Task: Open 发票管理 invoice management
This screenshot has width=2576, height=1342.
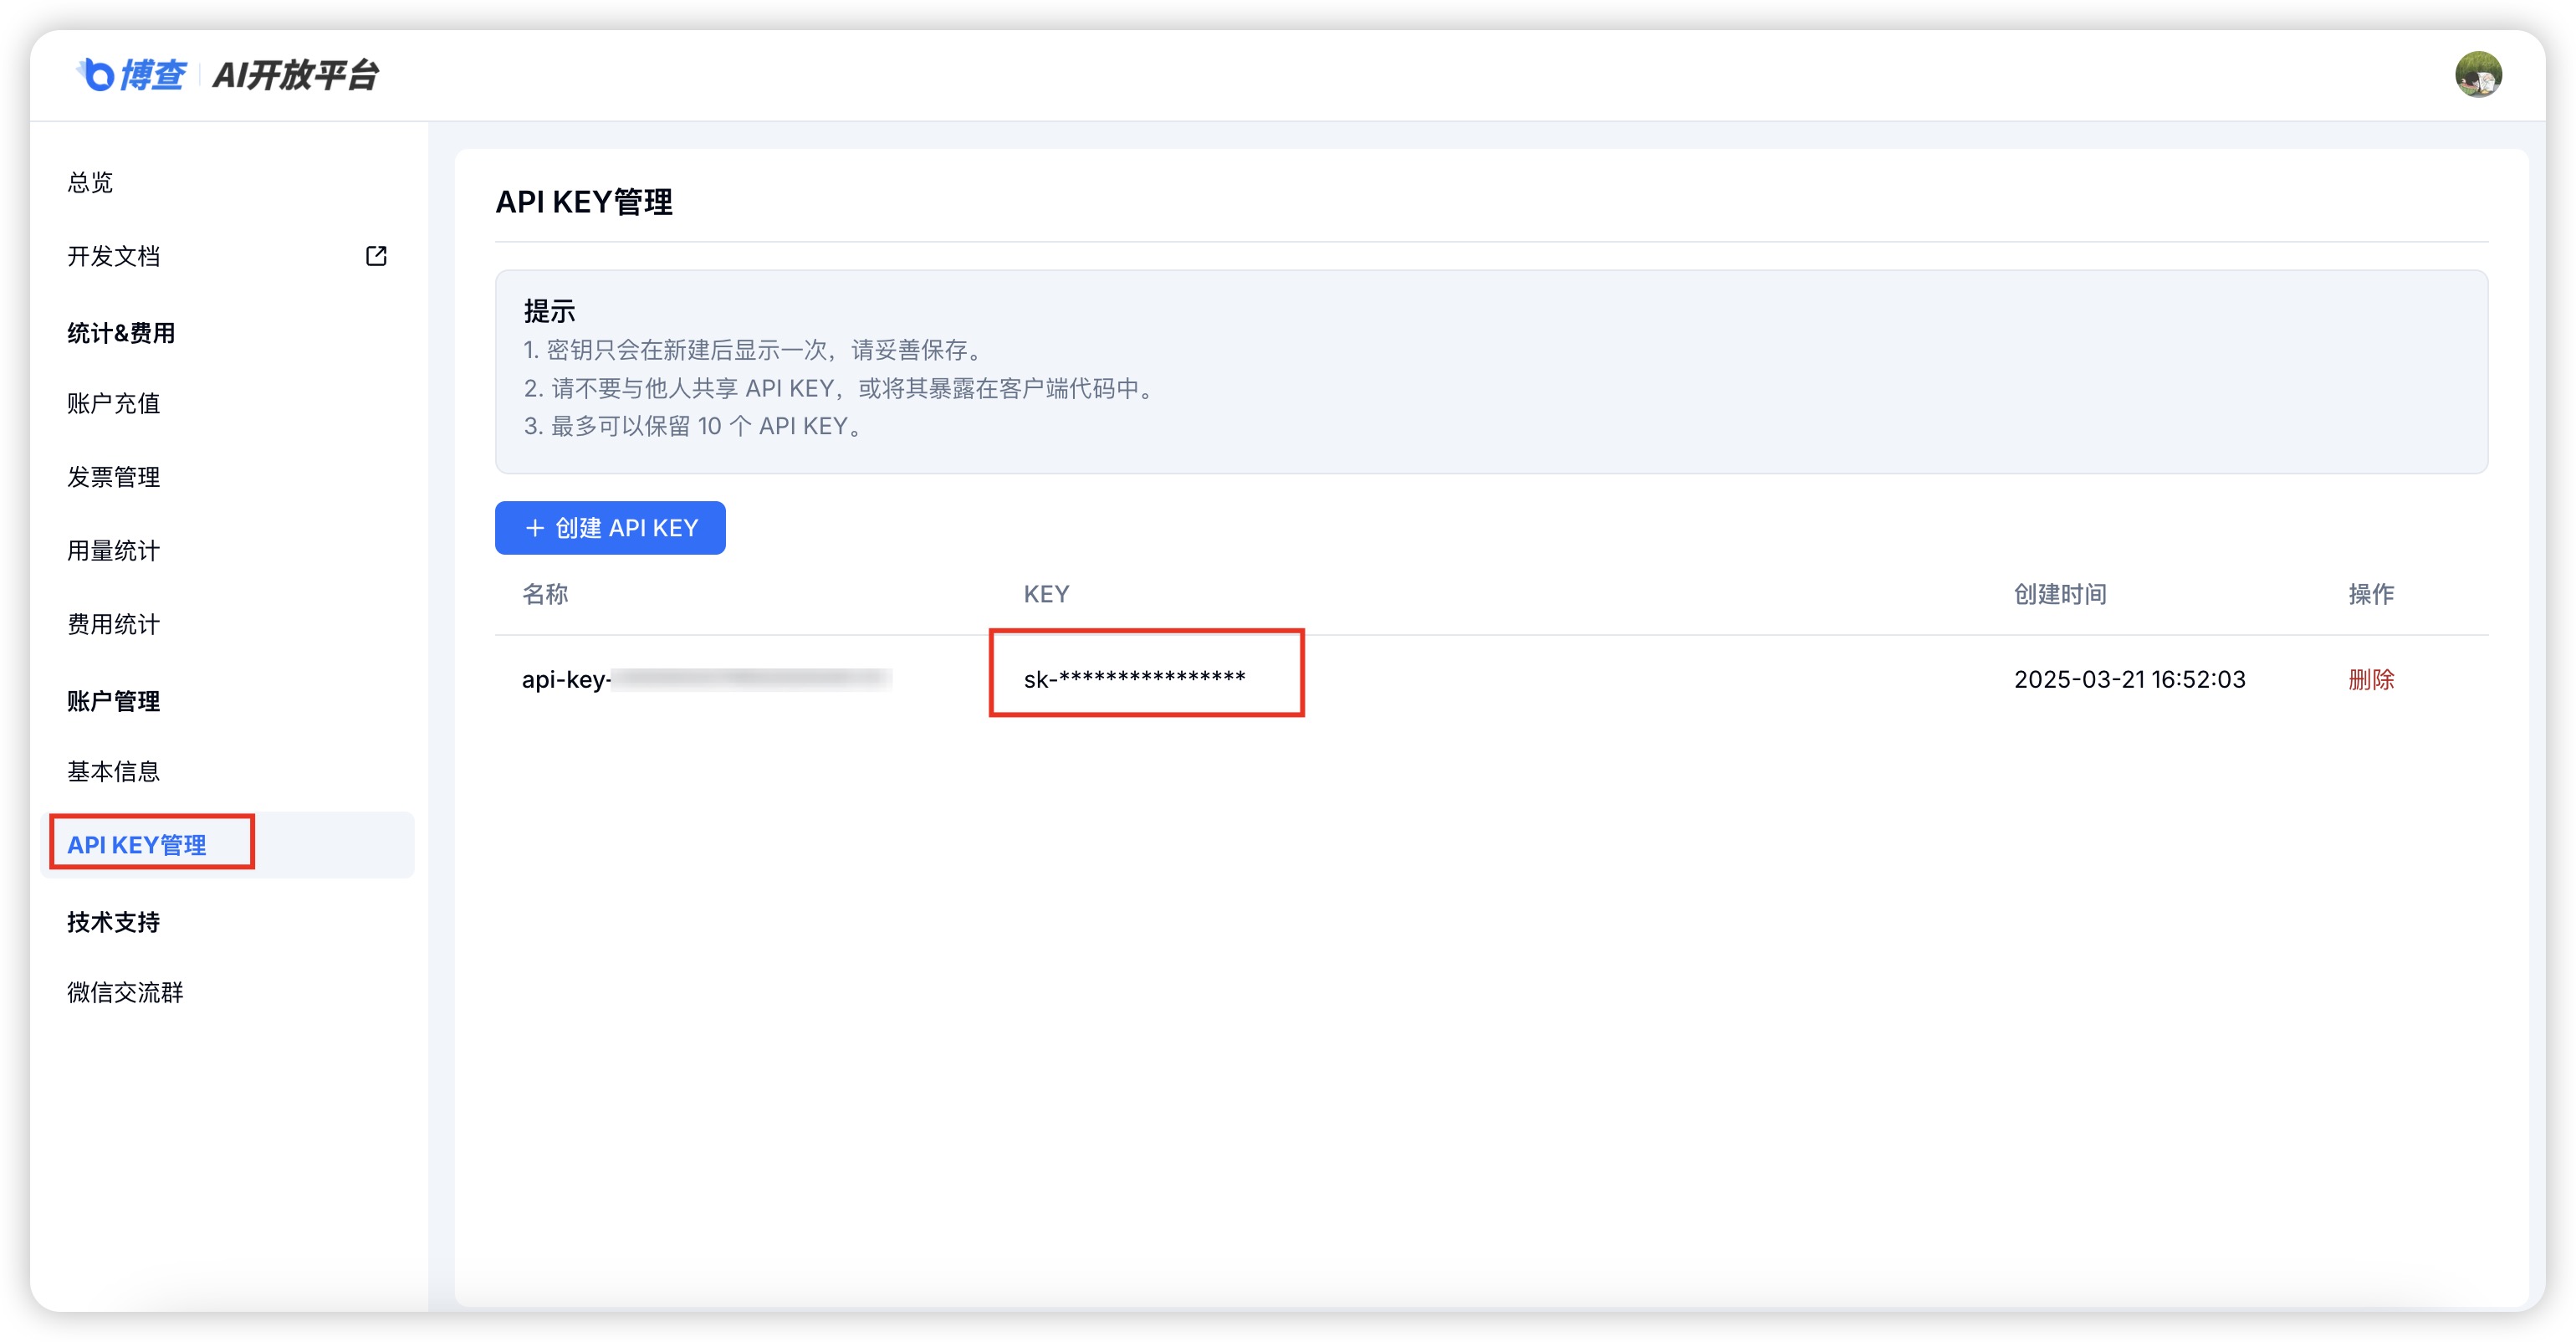Action: (114, 477)
